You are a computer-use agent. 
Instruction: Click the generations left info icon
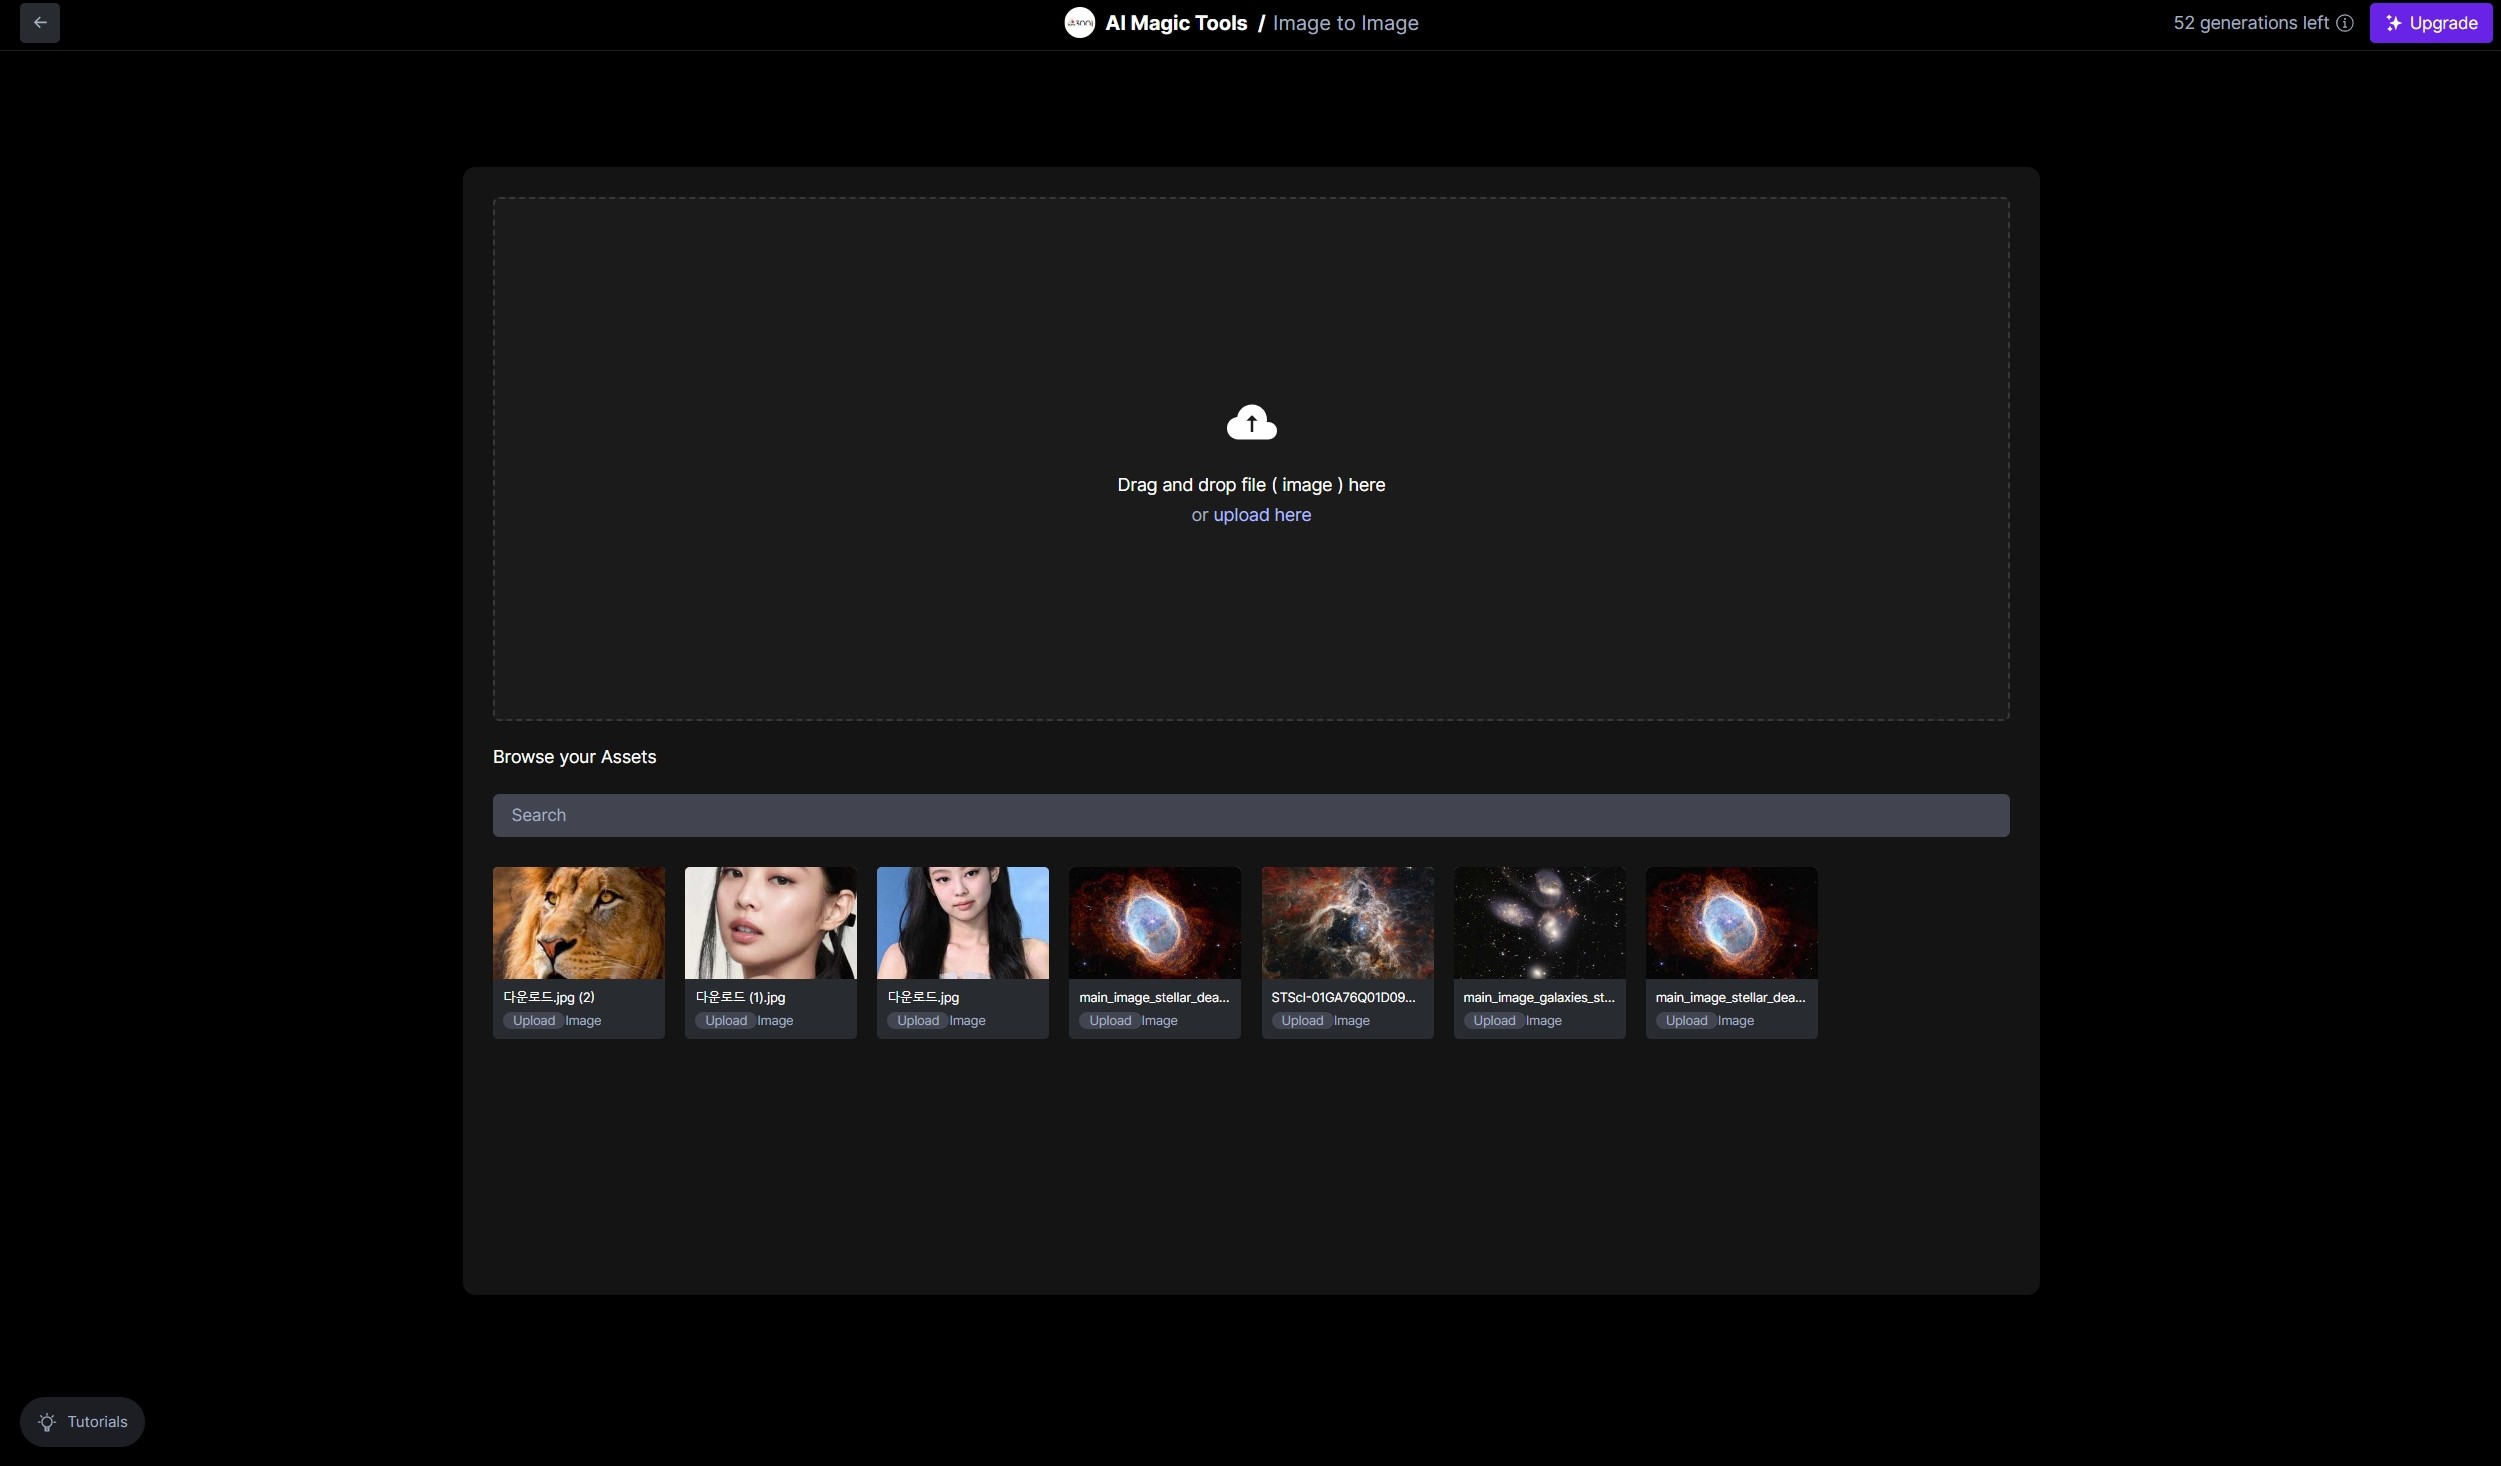[2345, 23]
